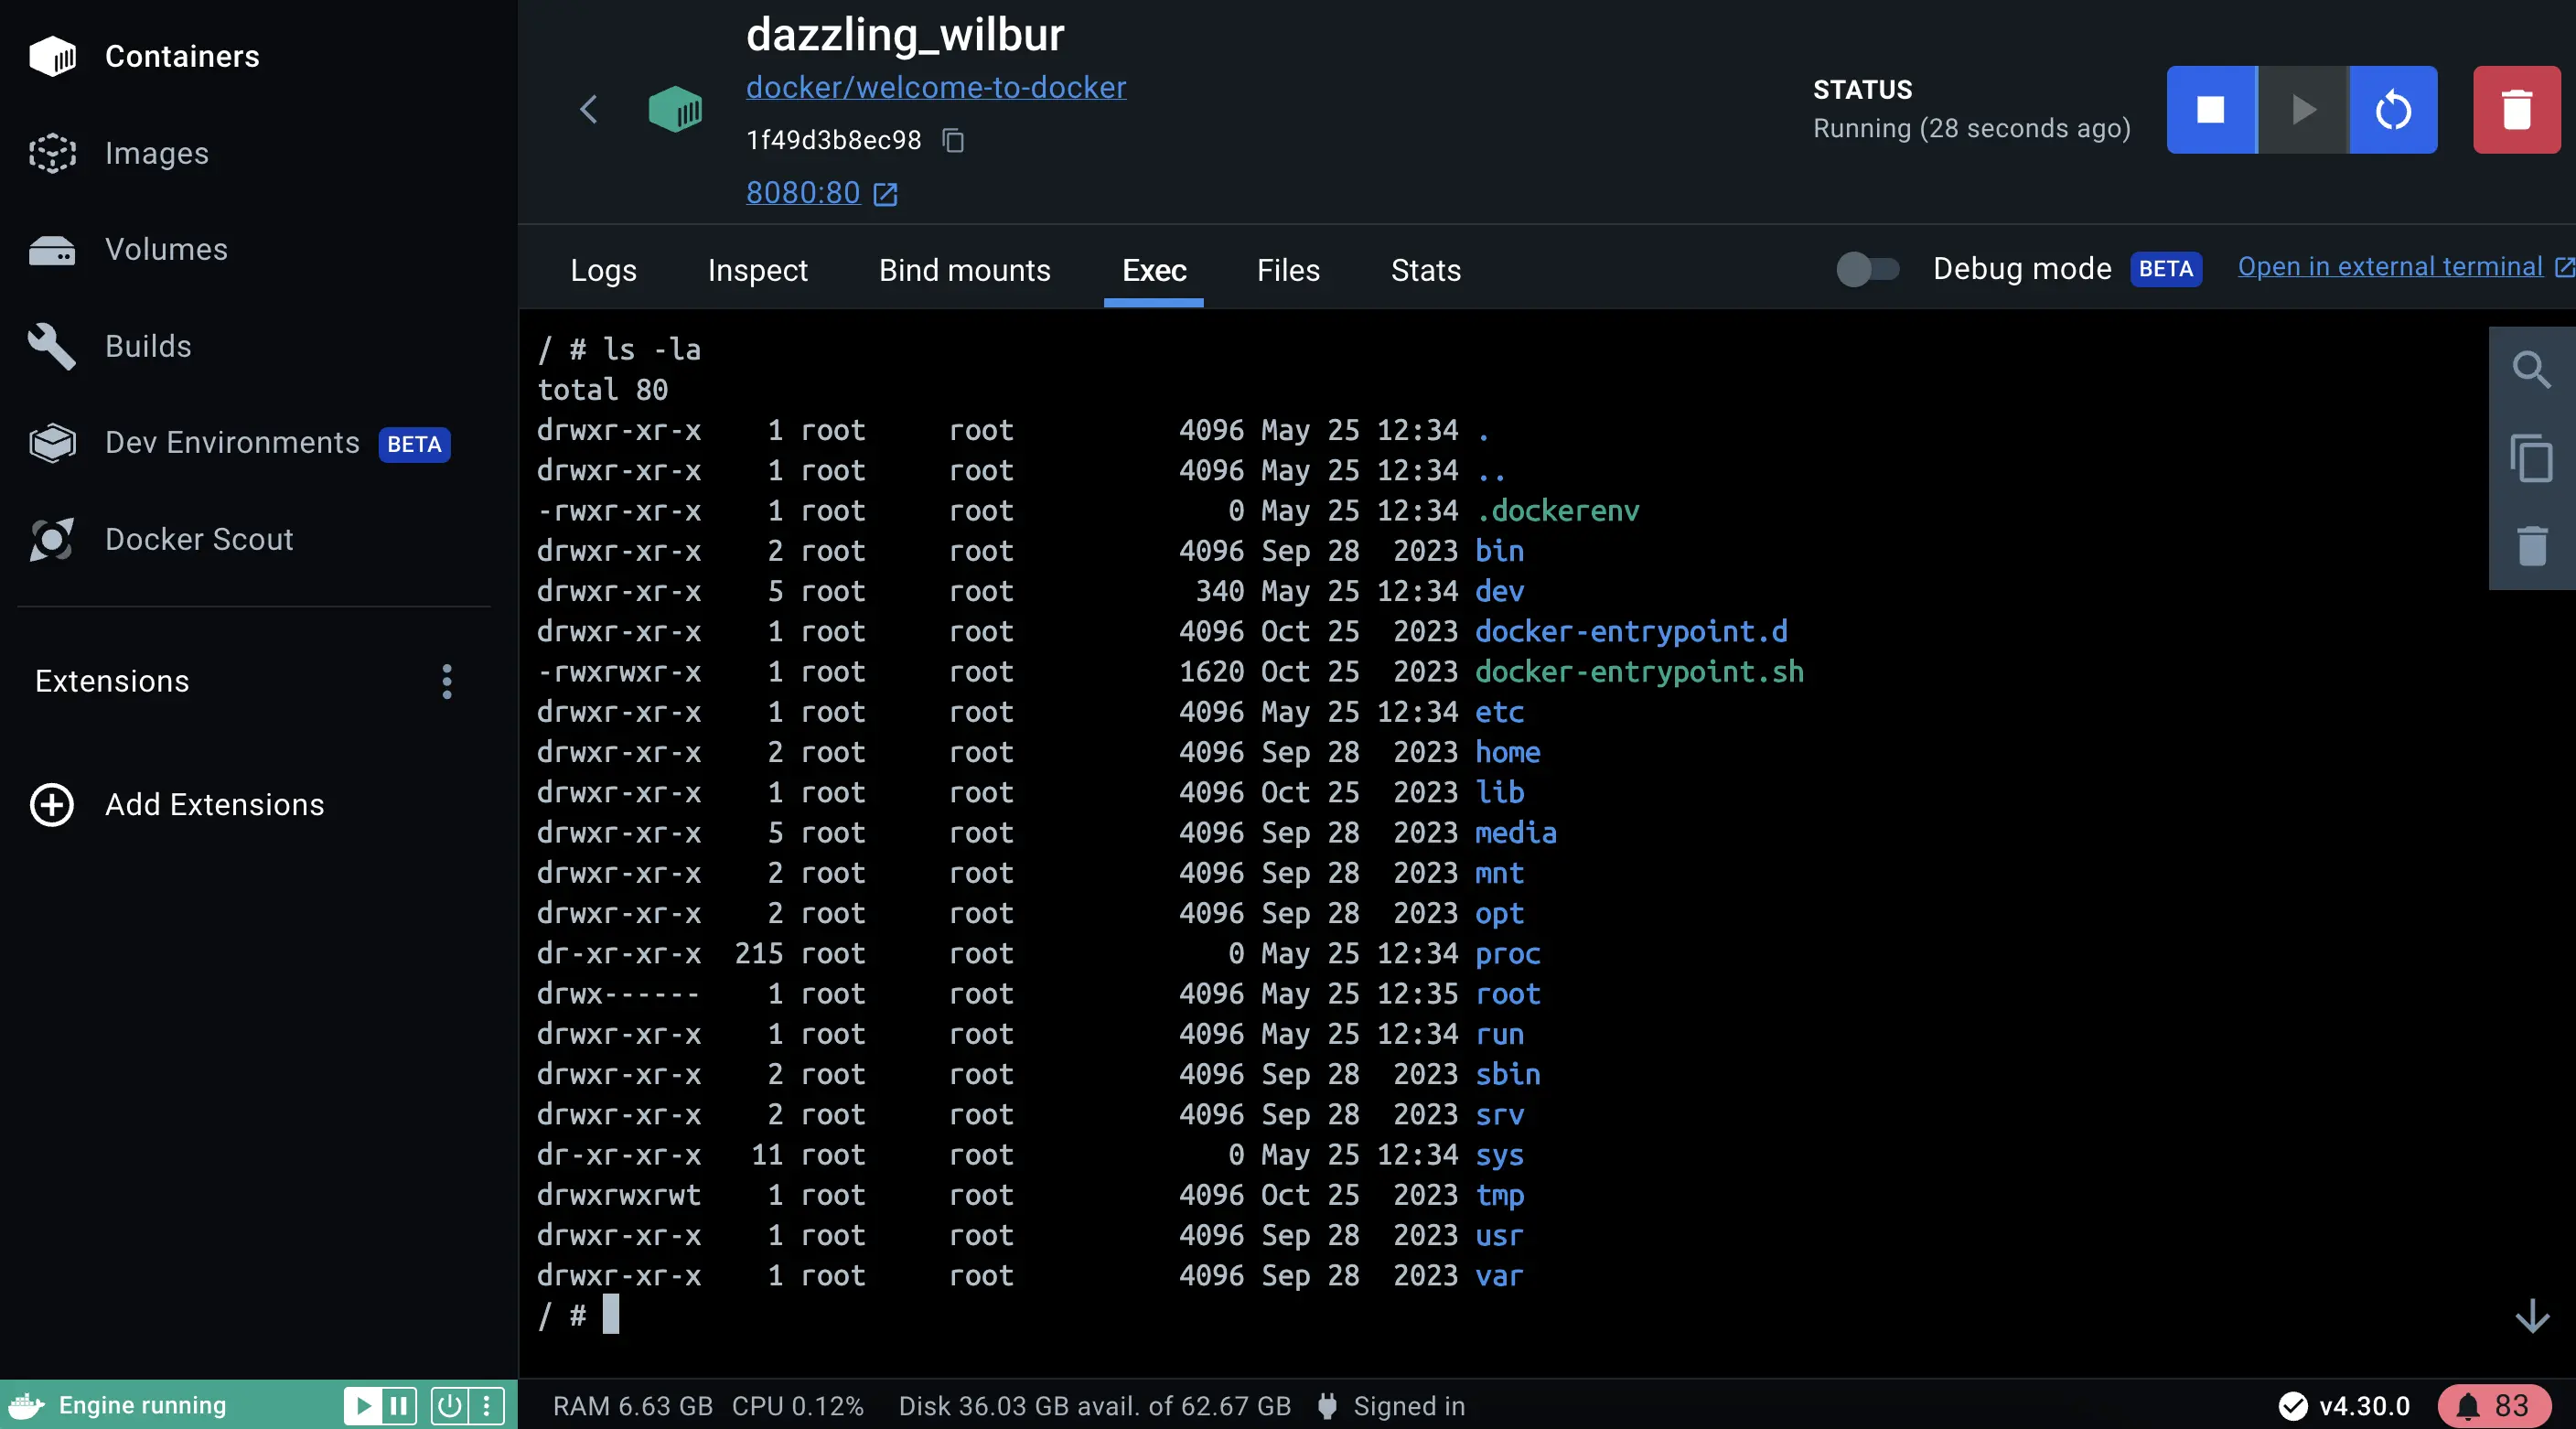The image size is (2576, 1429).
Task: Open docker/welcome-to-docker image link
Action: (x=936, y=84)
